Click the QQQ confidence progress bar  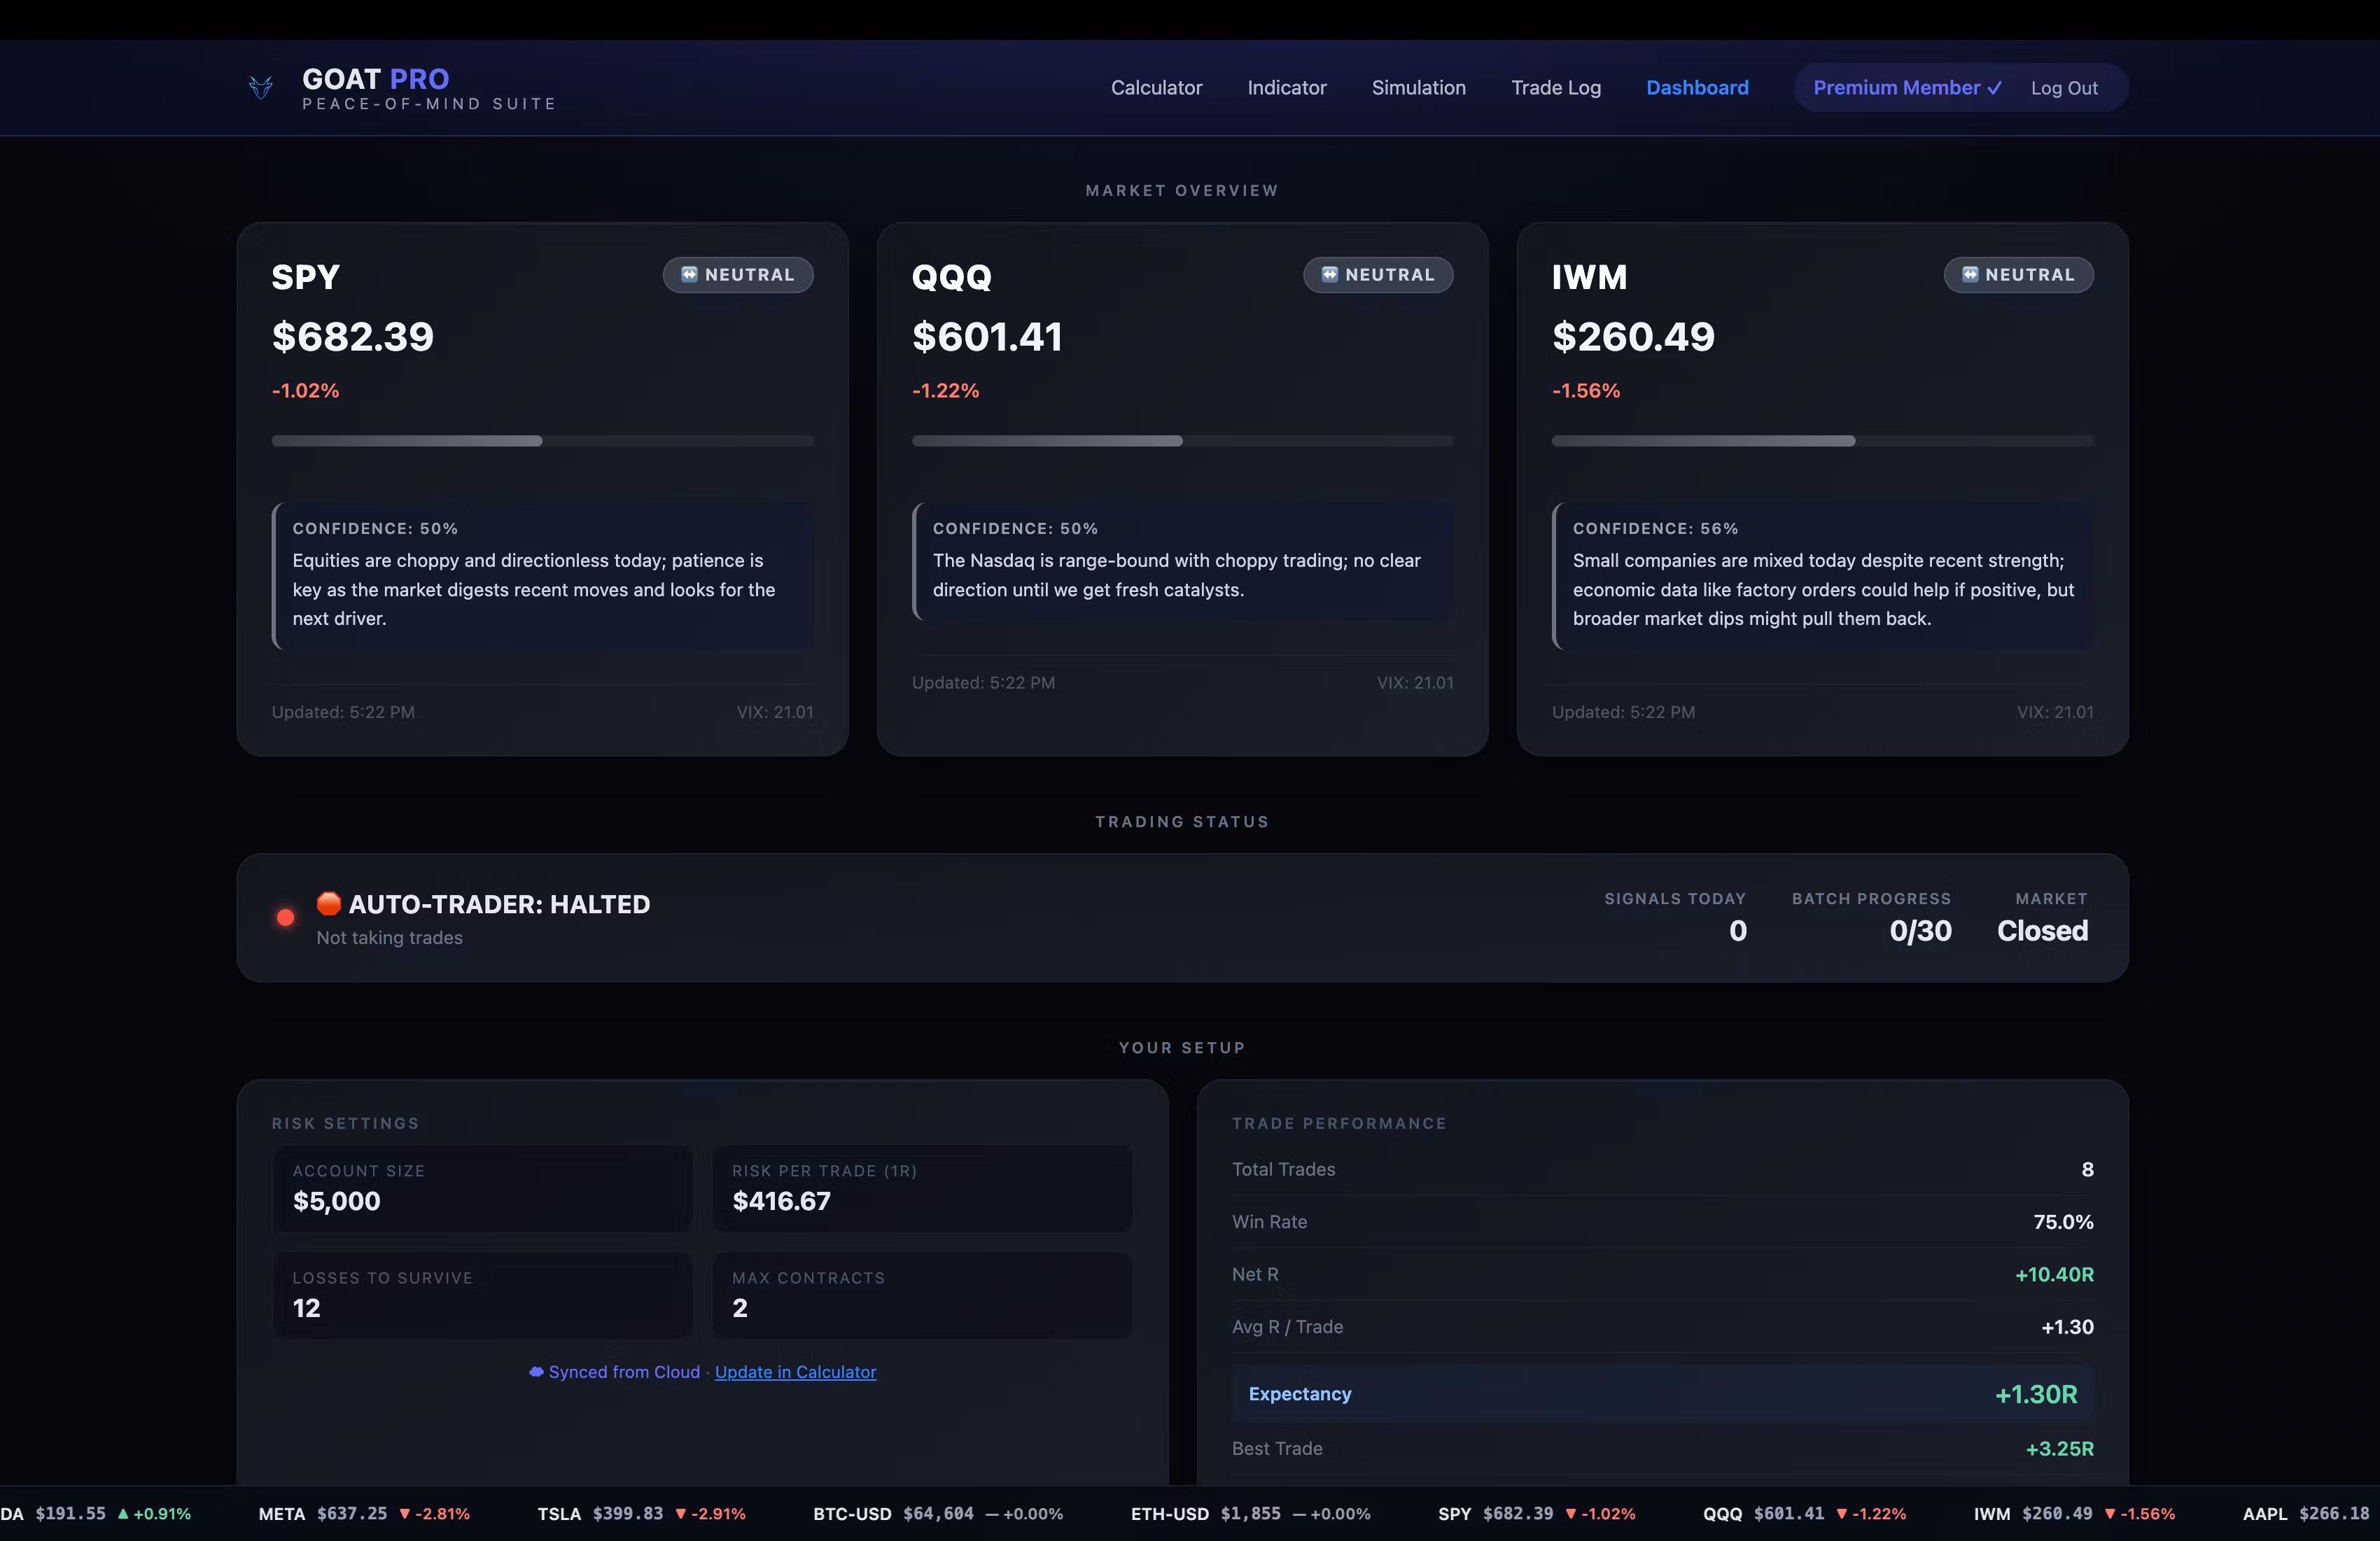(x=1182, y=441)
